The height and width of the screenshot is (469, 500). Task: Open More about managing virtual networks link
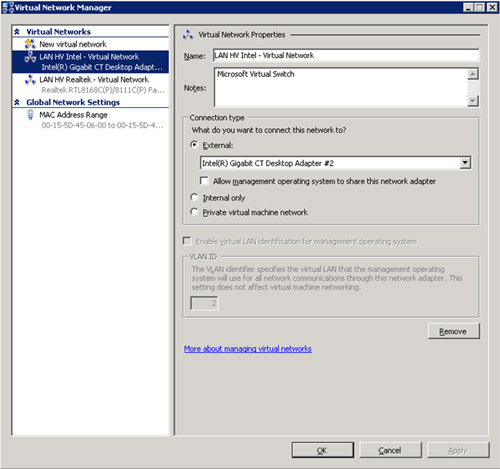(x=248, y=349)
